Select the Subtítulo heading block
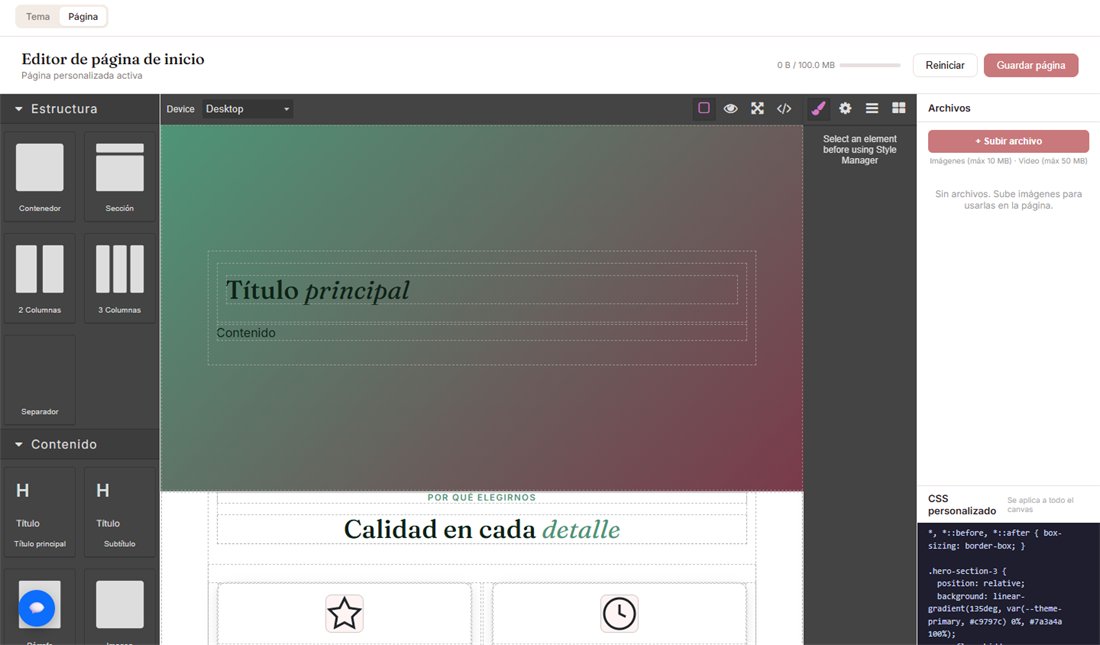1100x645 pixels. (x=120, y=512)
